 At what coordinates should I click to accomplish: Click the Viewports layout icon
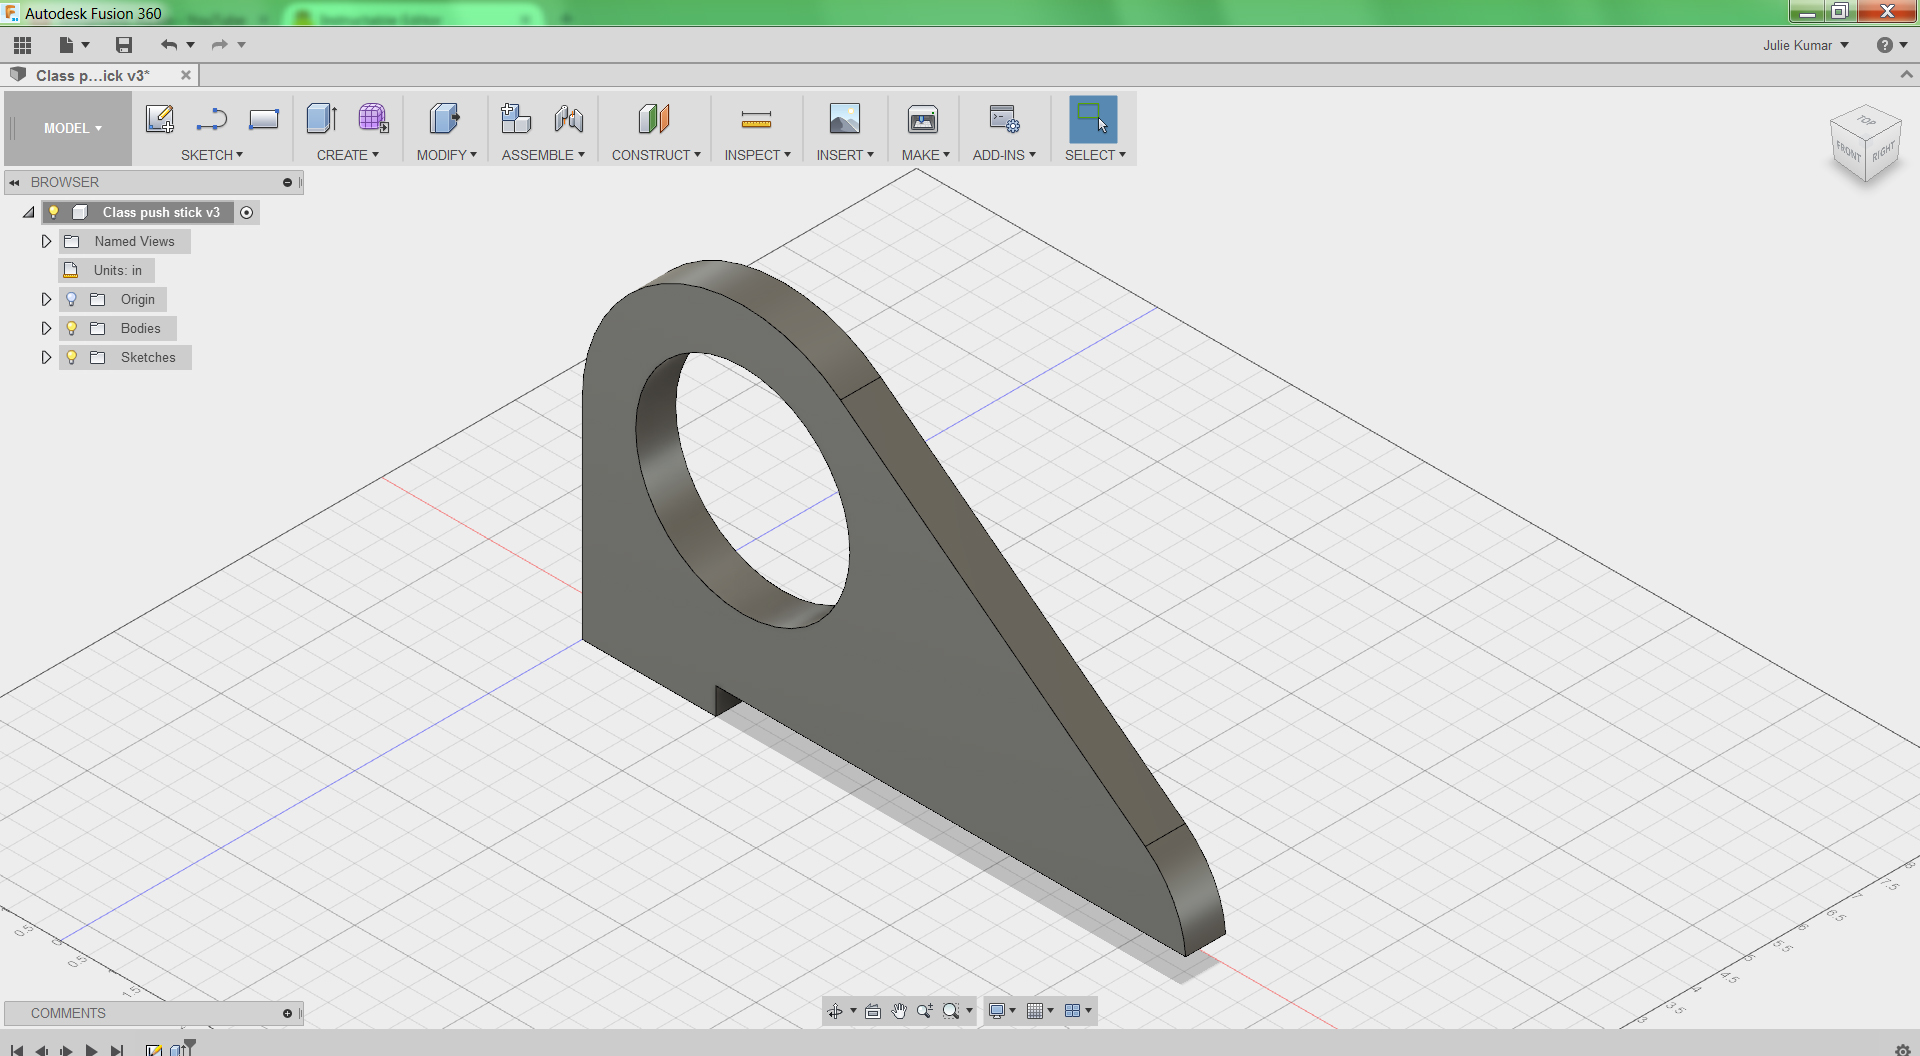(1073, 1011)
